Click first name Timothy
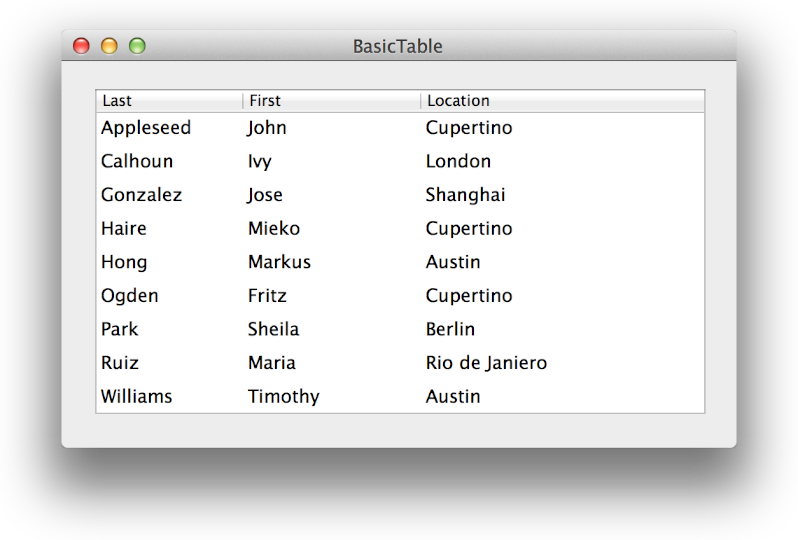 pos(284,397)
